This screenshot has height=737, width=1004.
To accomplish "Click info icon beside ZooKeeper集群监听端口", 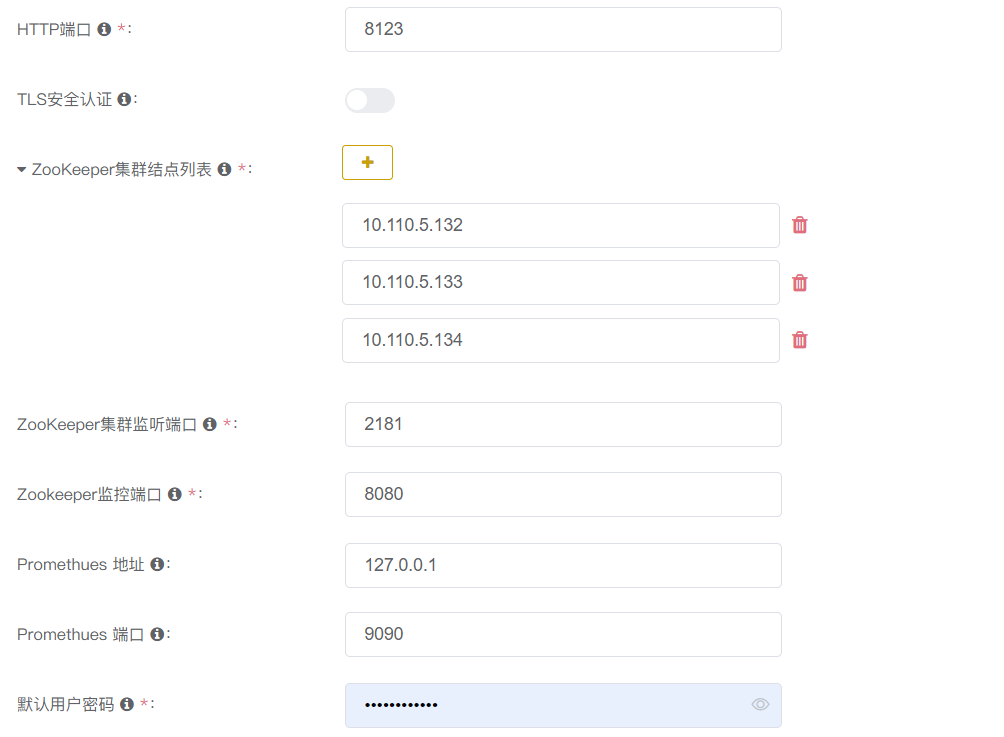I will 209,424.
